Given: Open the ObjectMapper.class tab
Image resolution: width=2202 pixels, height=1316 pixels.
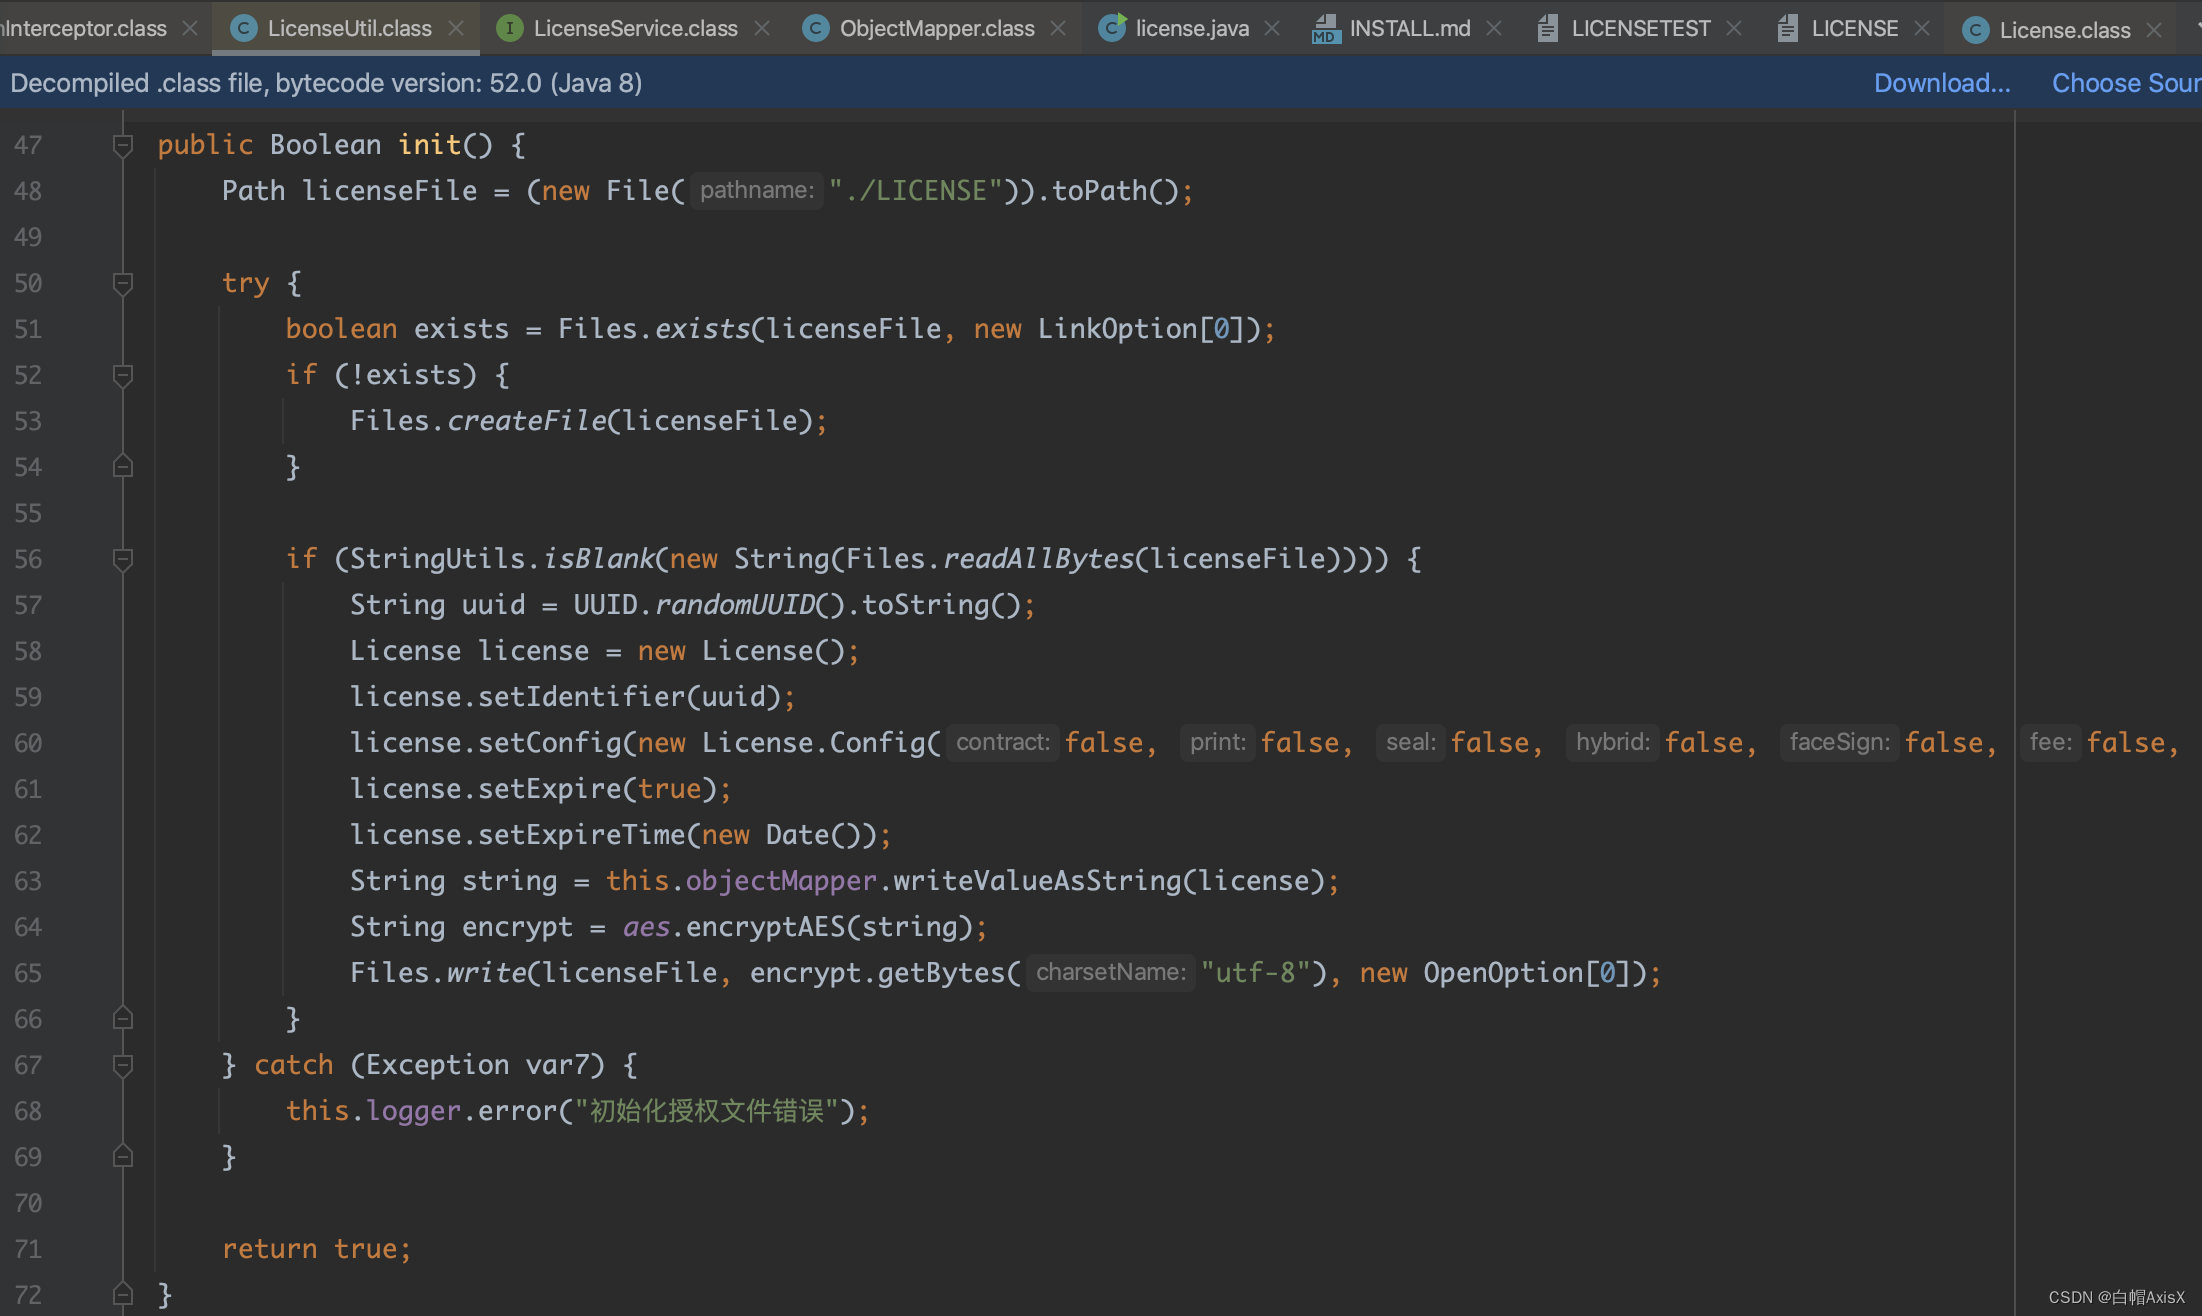Looking at the screenshot, I should pyautogui.click(x=936, y=29).
